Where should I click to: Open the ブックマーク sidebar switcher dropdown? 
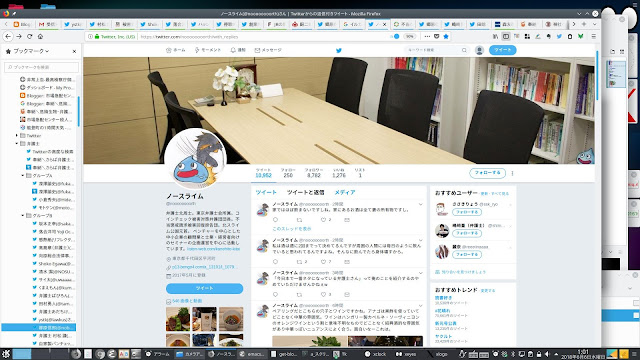point(31,51)
